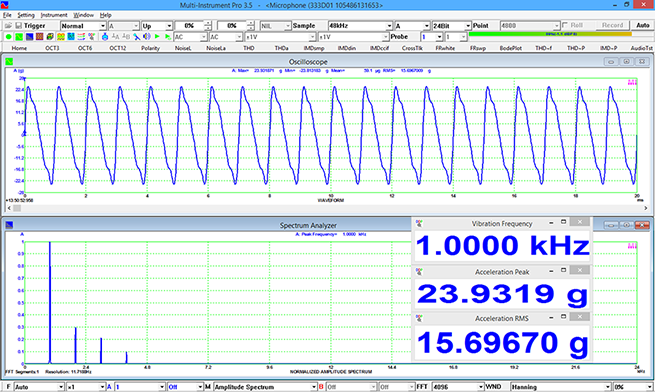This screenshot has height=392, width=655.
Task: Open the Oscilloscope green waveform icon
Action: [19, 37]
